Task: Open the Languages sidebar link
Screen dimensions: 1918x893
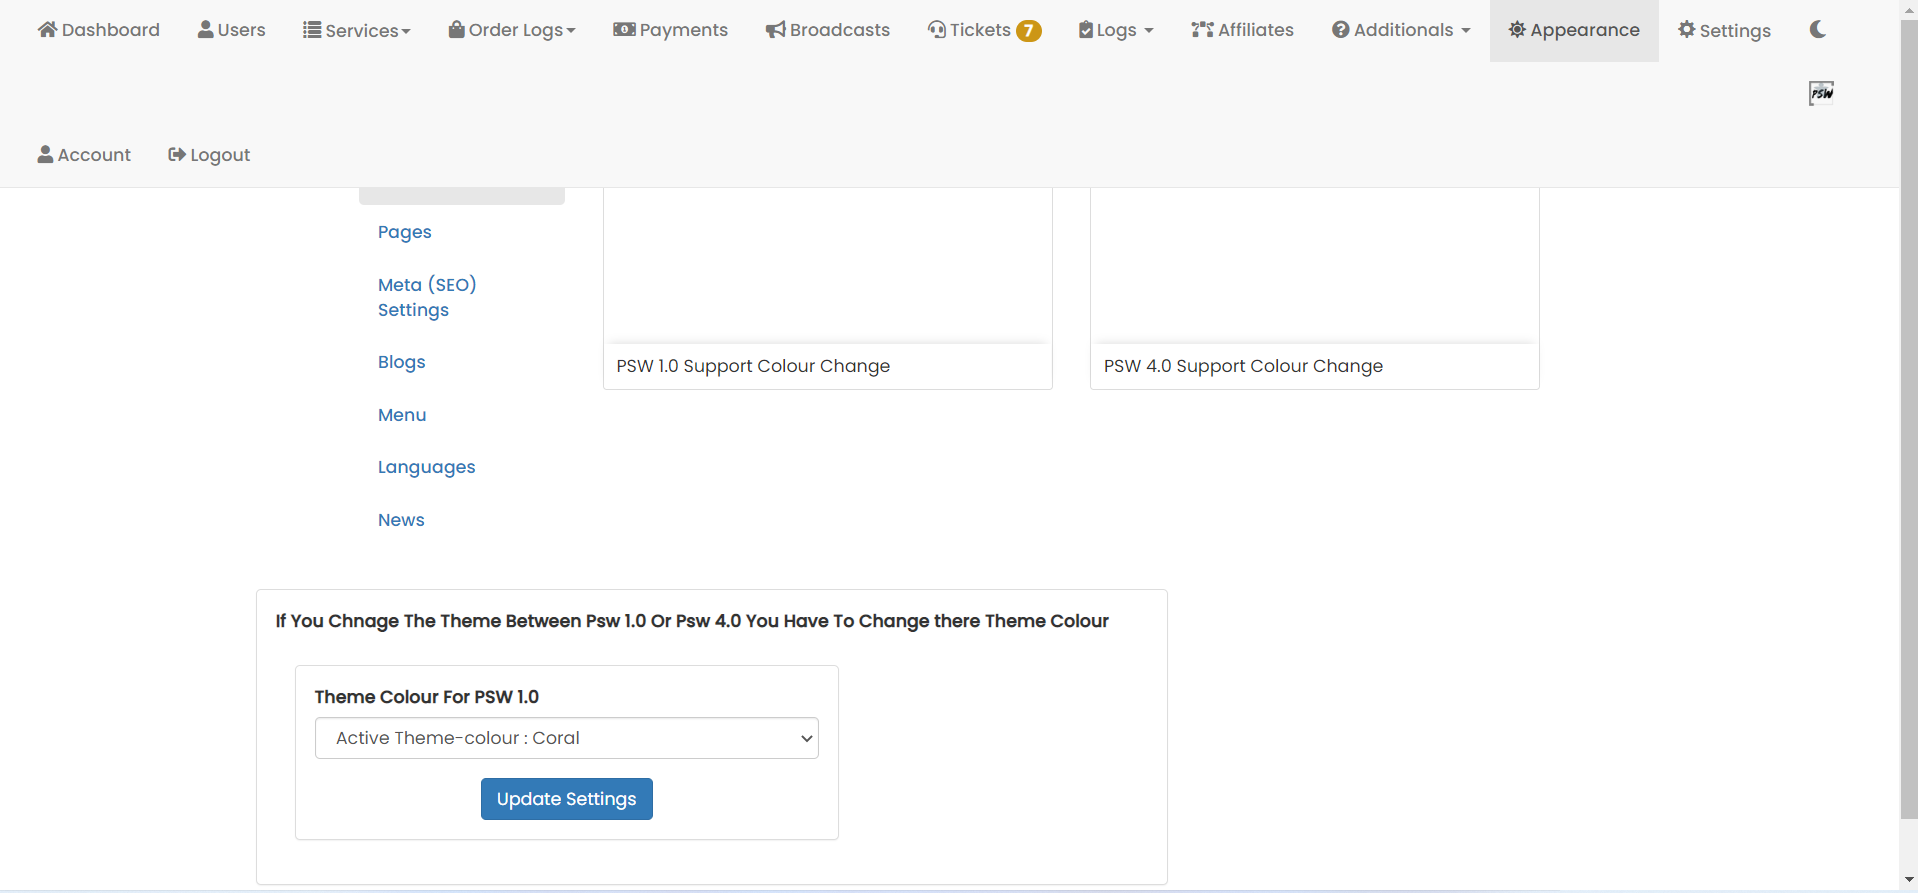Action: click(427, 467)
